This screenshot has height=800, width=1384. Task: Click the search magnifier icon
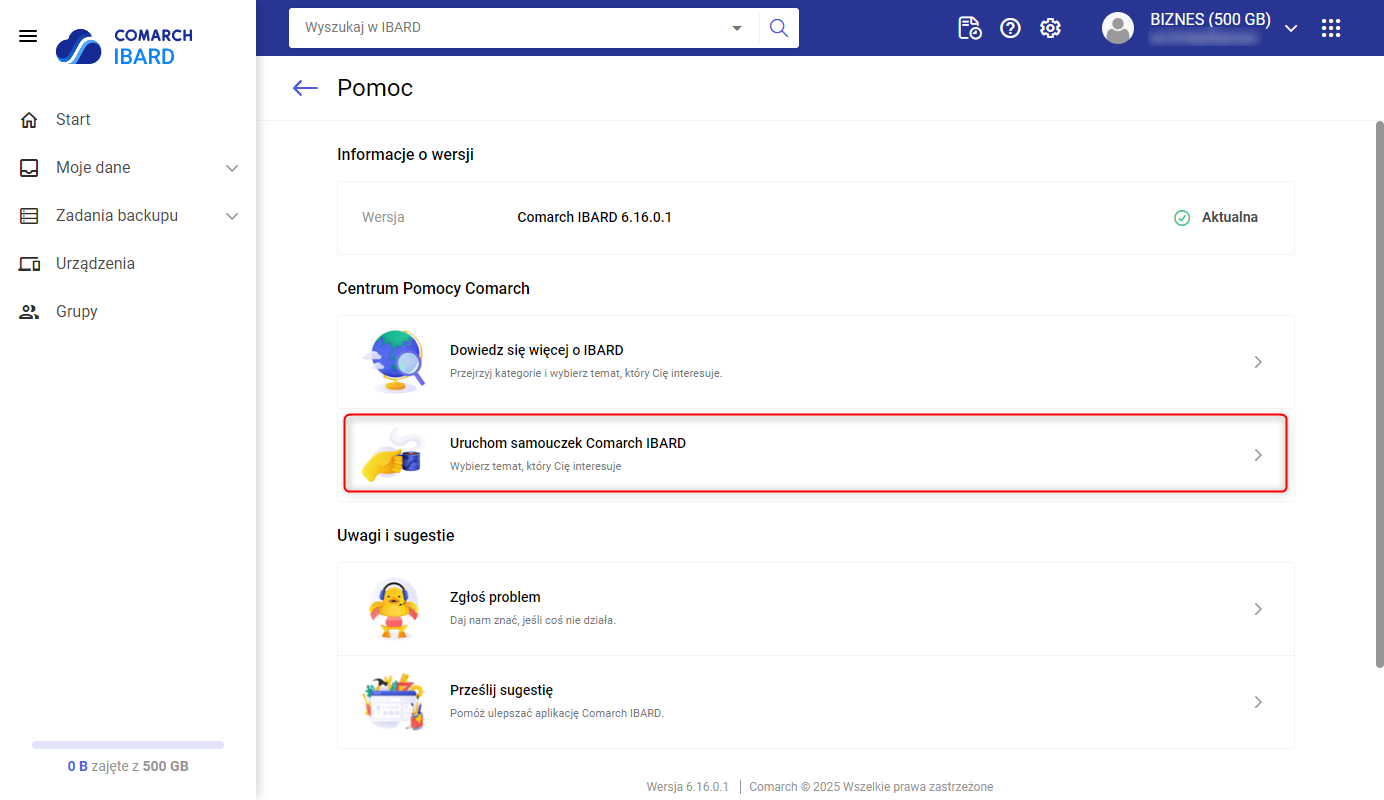(779, 28)
